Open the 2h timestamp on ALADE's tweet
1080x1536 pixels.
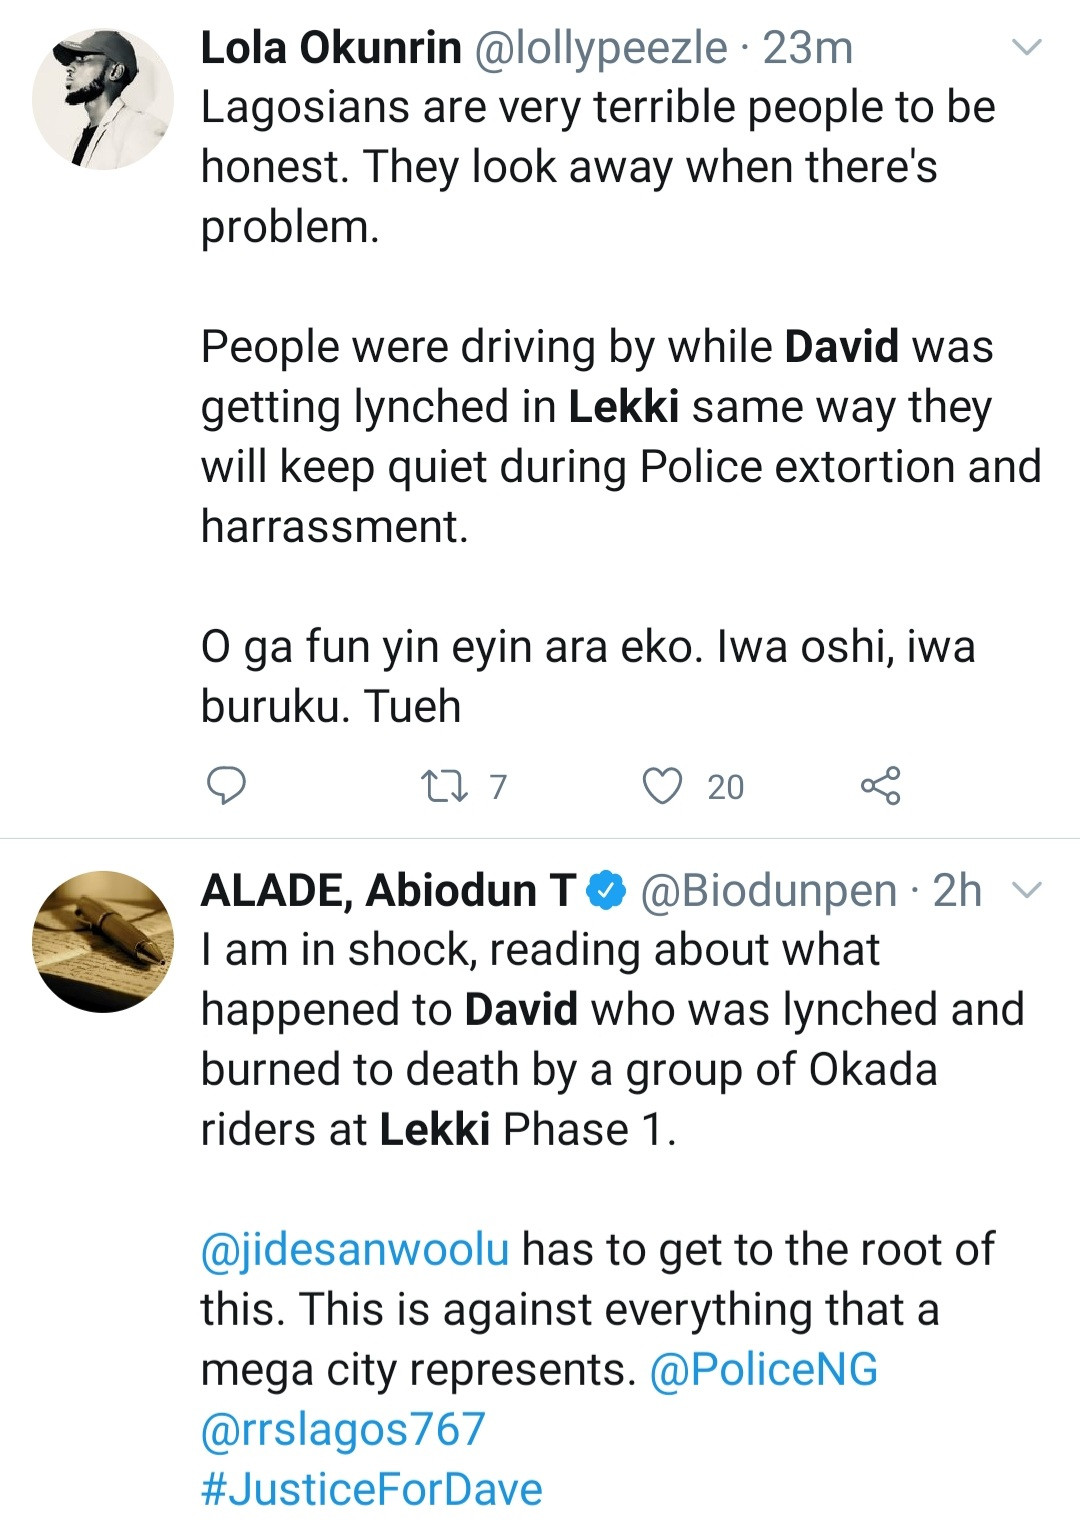(x=957, y=889)
